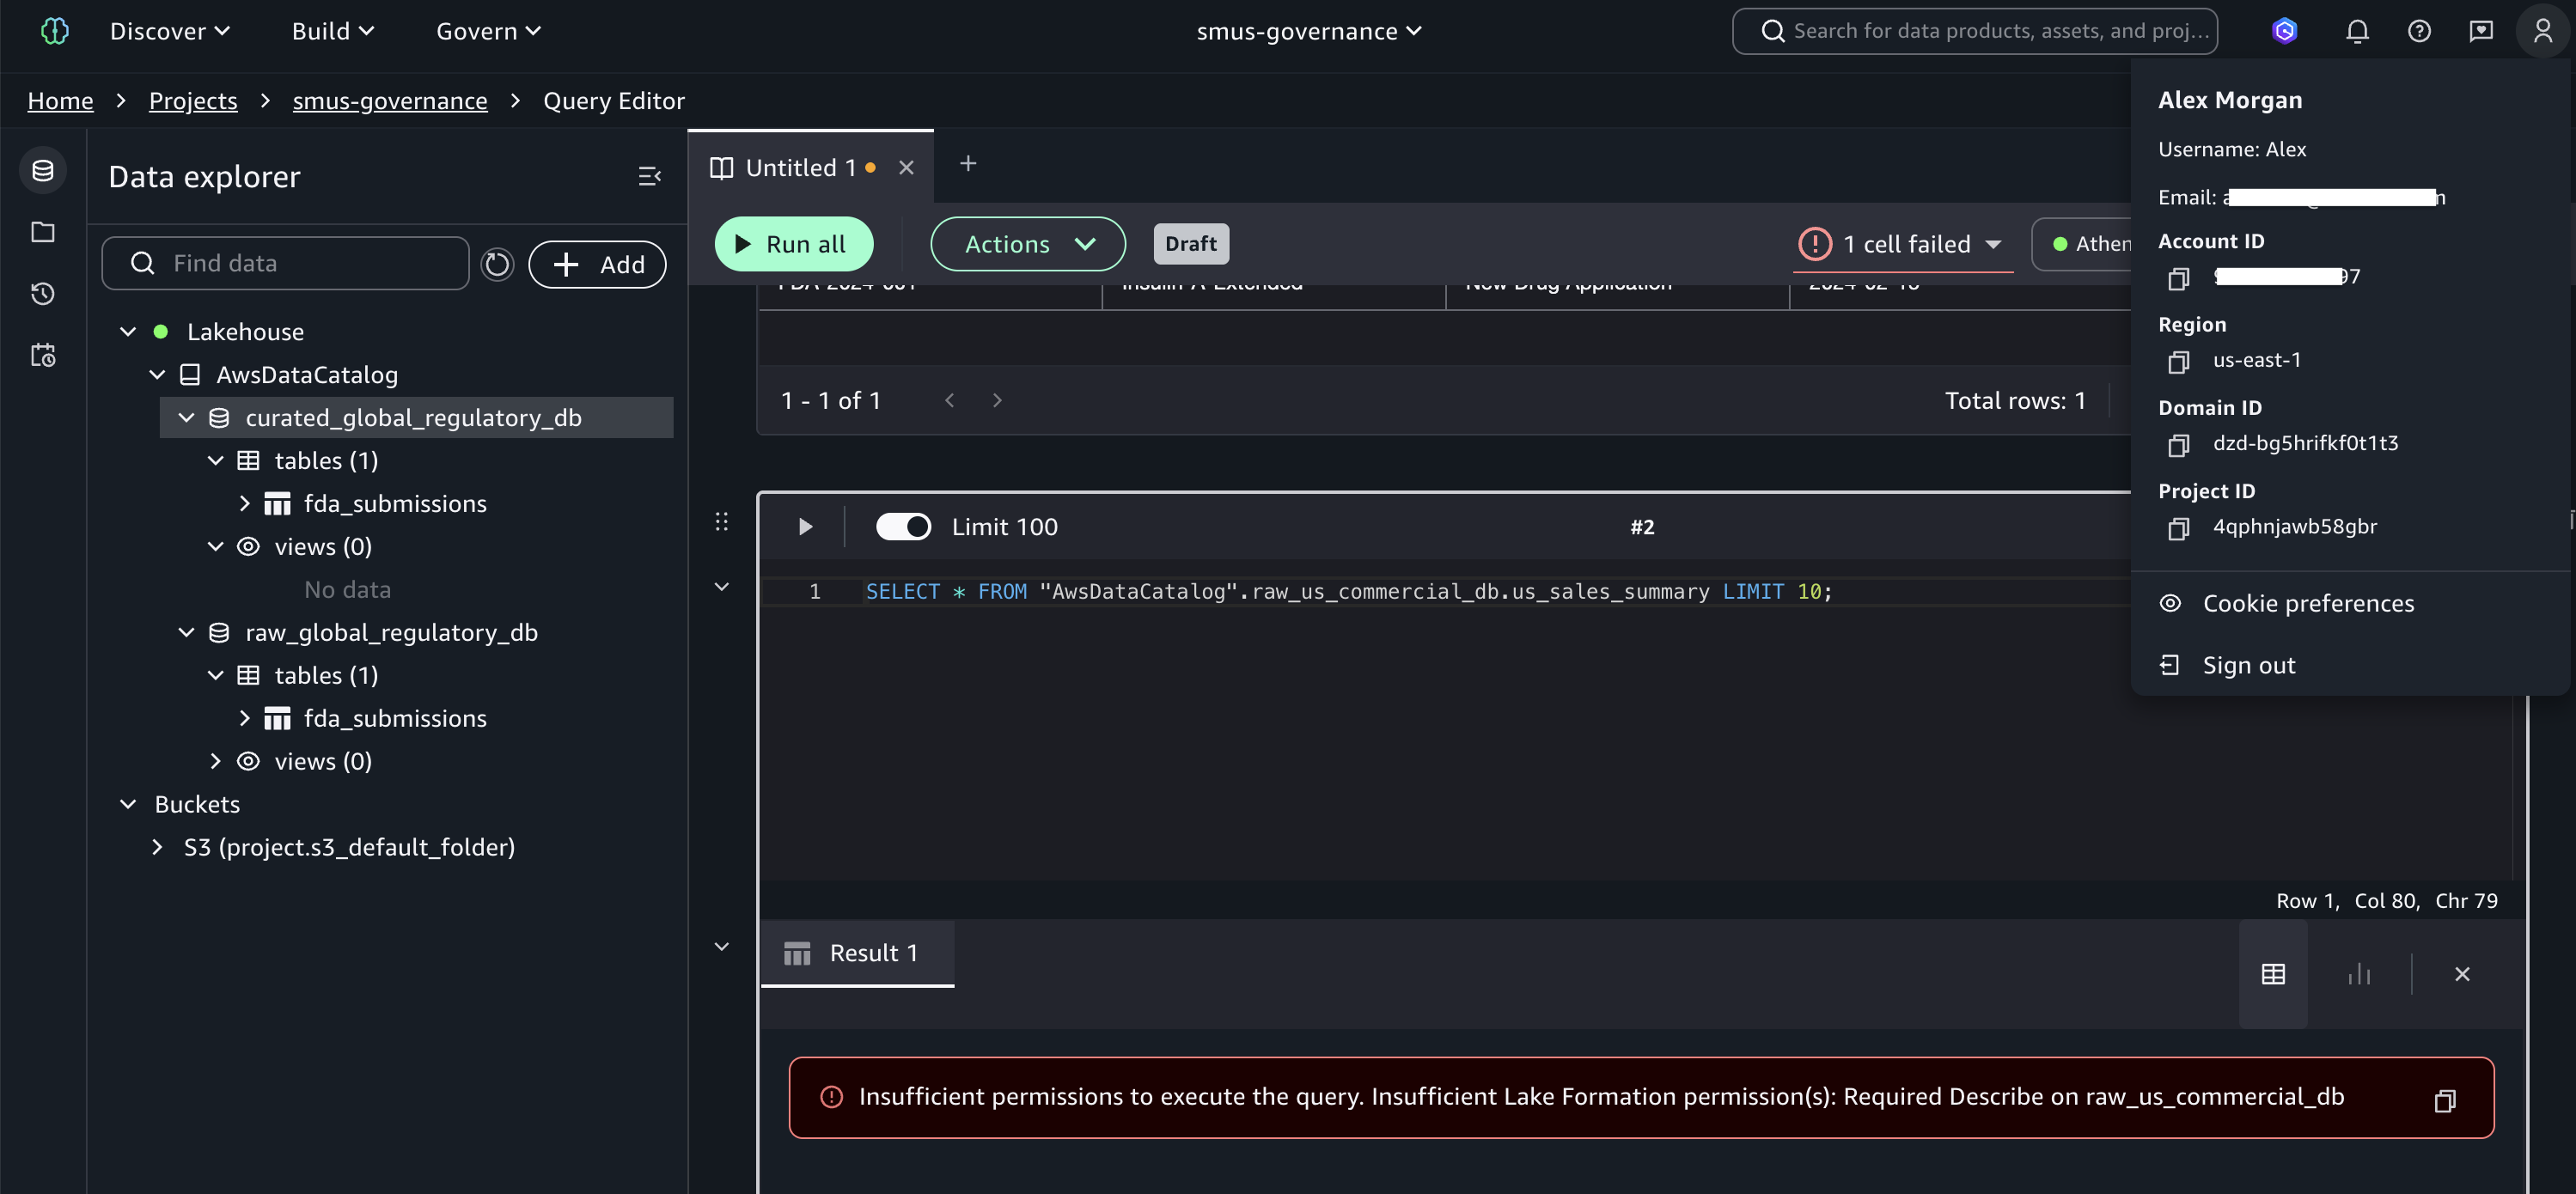Collapse the AwsDataCatalog node
The width and height of the screenshot is (2576, 1194).
tap(157, 374)
